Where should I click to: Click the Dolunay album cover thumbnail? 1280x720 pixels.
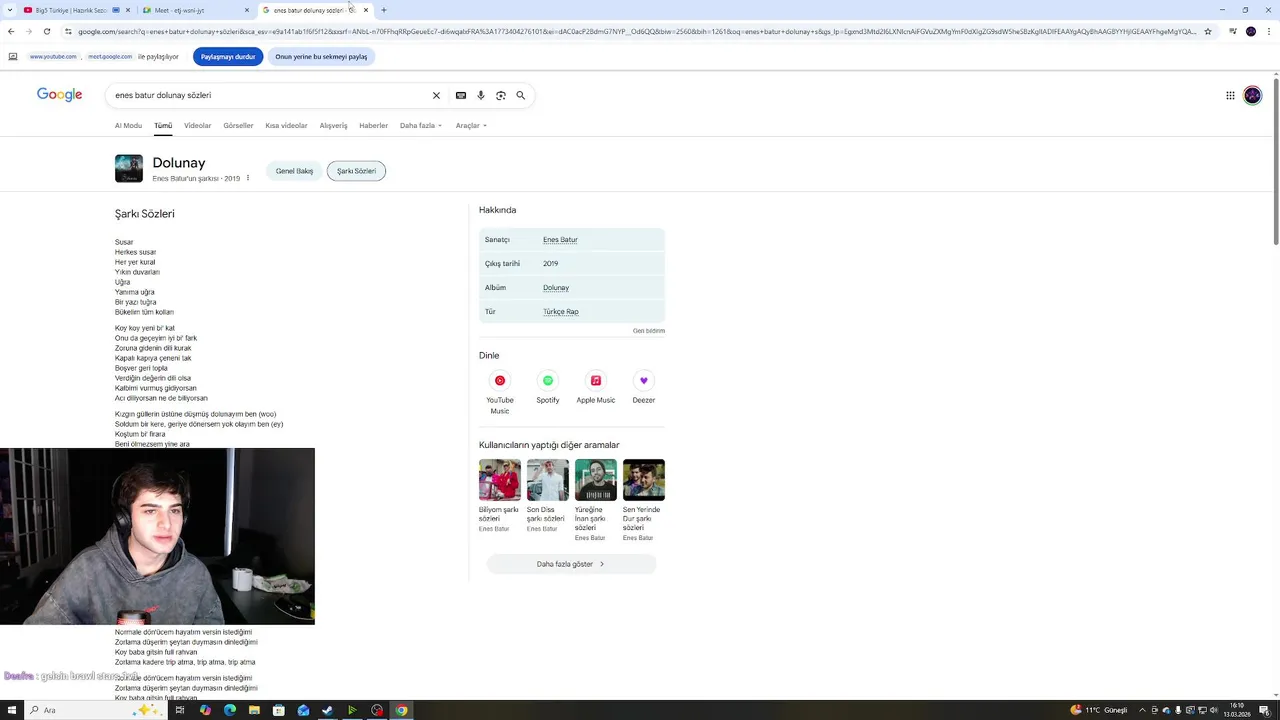tap(129, 168)
